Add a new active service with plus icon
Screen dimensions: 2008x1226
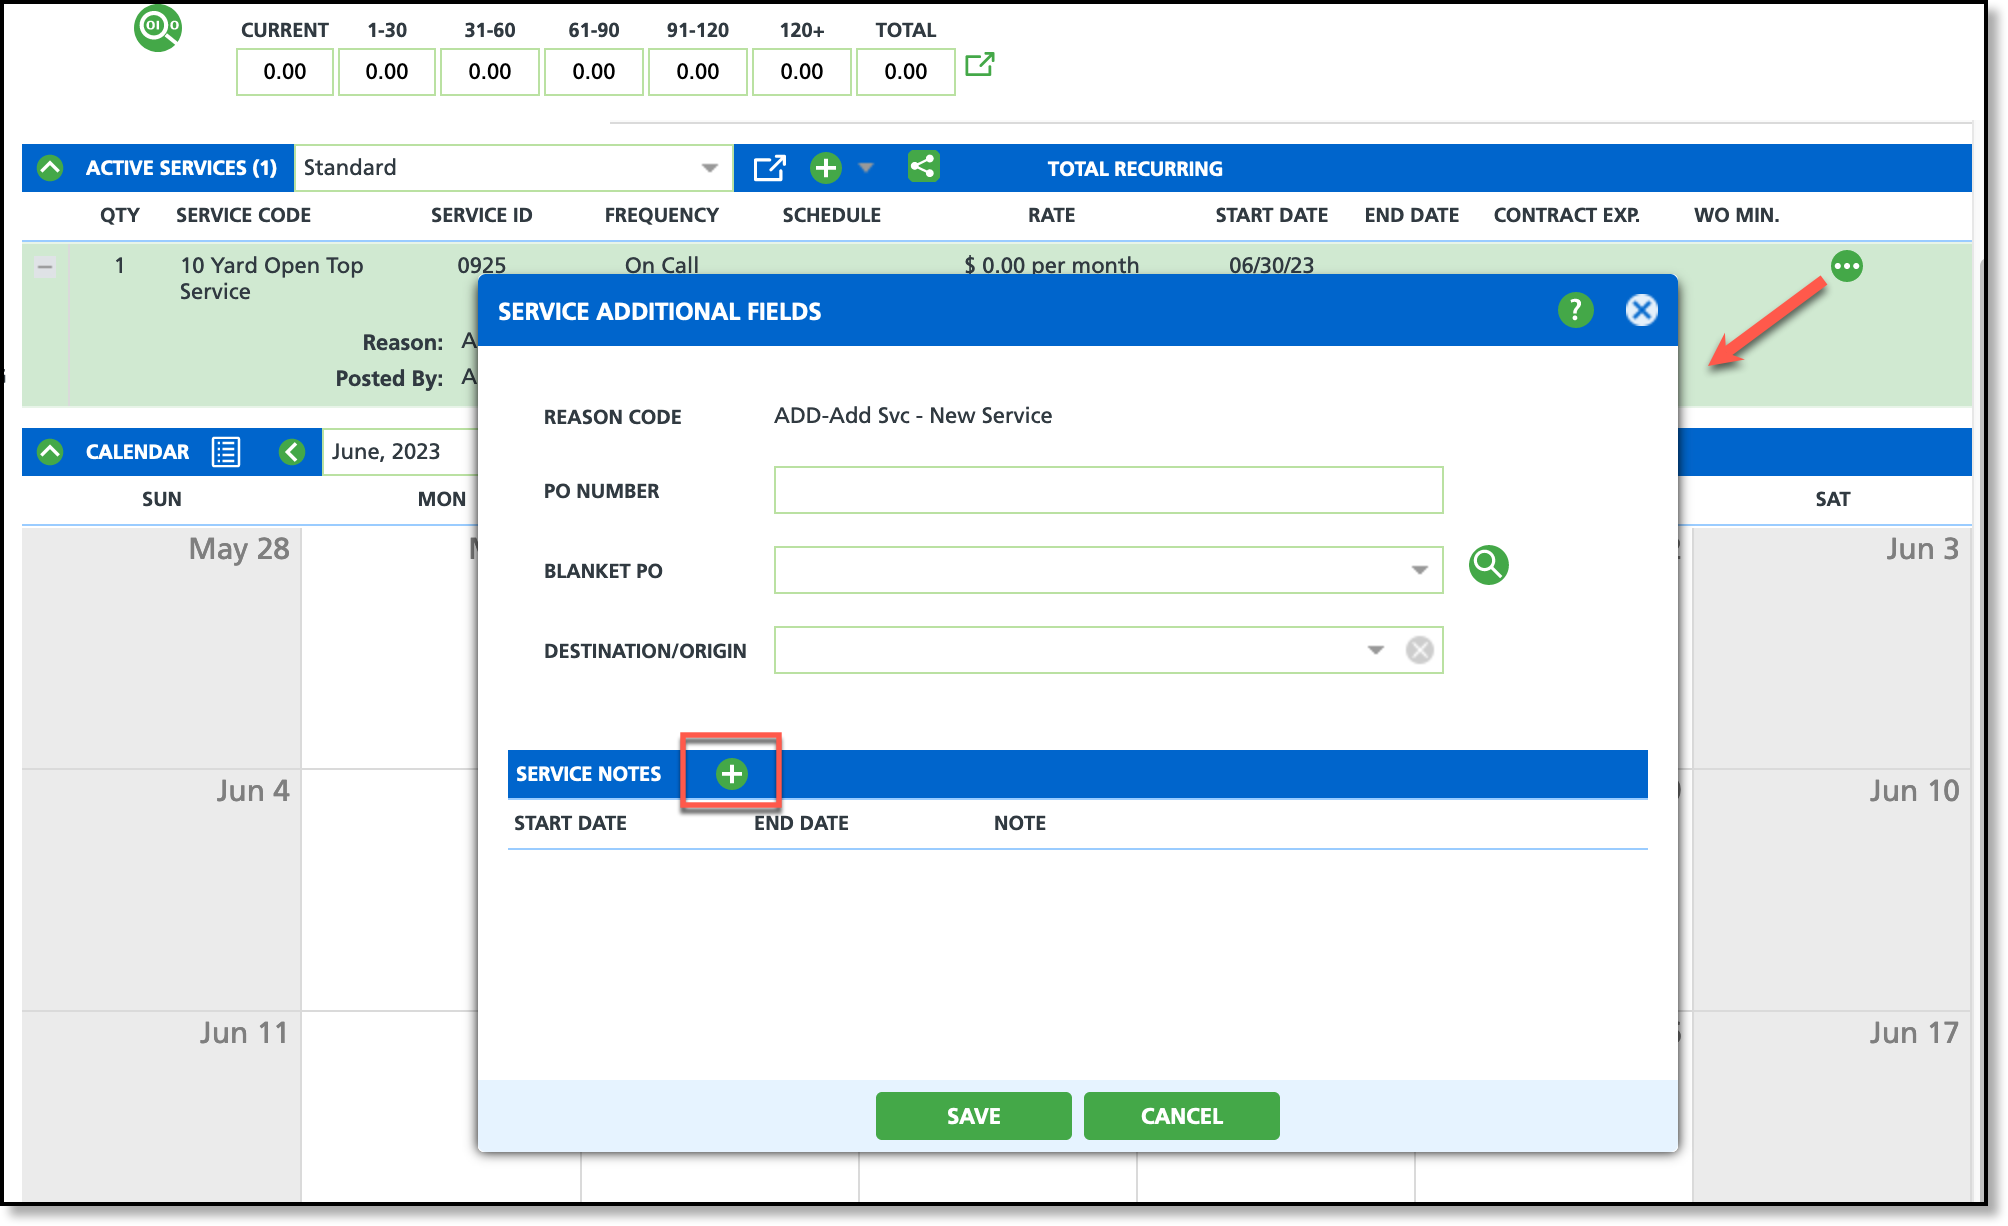(x=825, y=168)
